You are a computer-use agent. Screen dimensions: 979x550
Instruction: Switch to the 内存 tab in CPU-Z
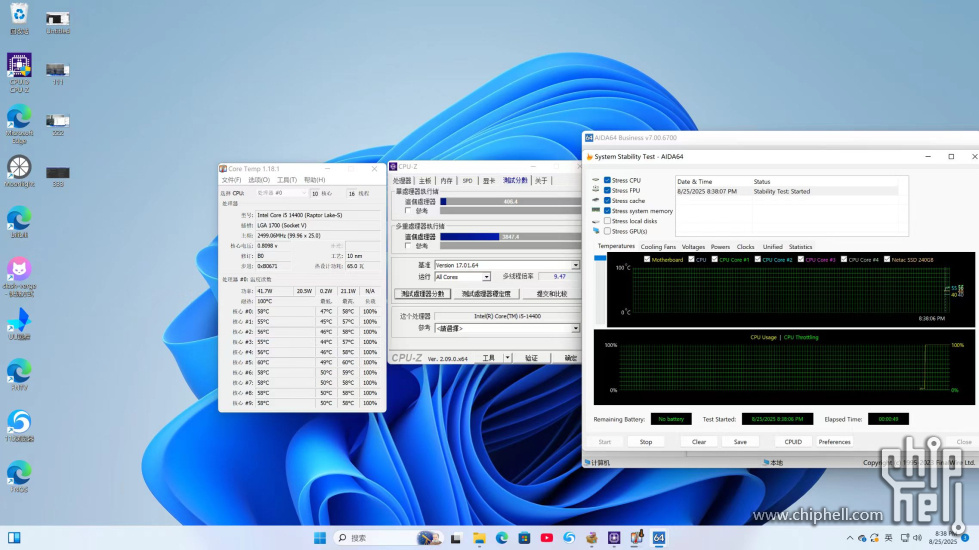tap(446, 180)
